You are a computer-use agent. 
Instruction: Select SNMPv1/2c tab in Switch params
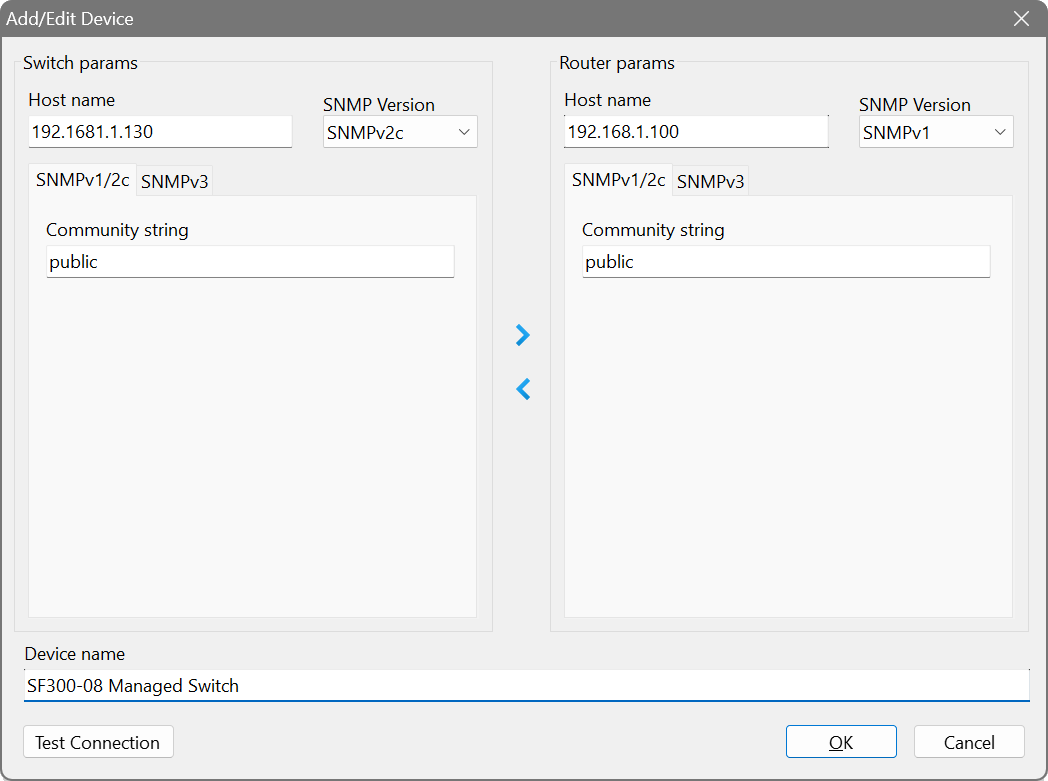coord(82,180)
